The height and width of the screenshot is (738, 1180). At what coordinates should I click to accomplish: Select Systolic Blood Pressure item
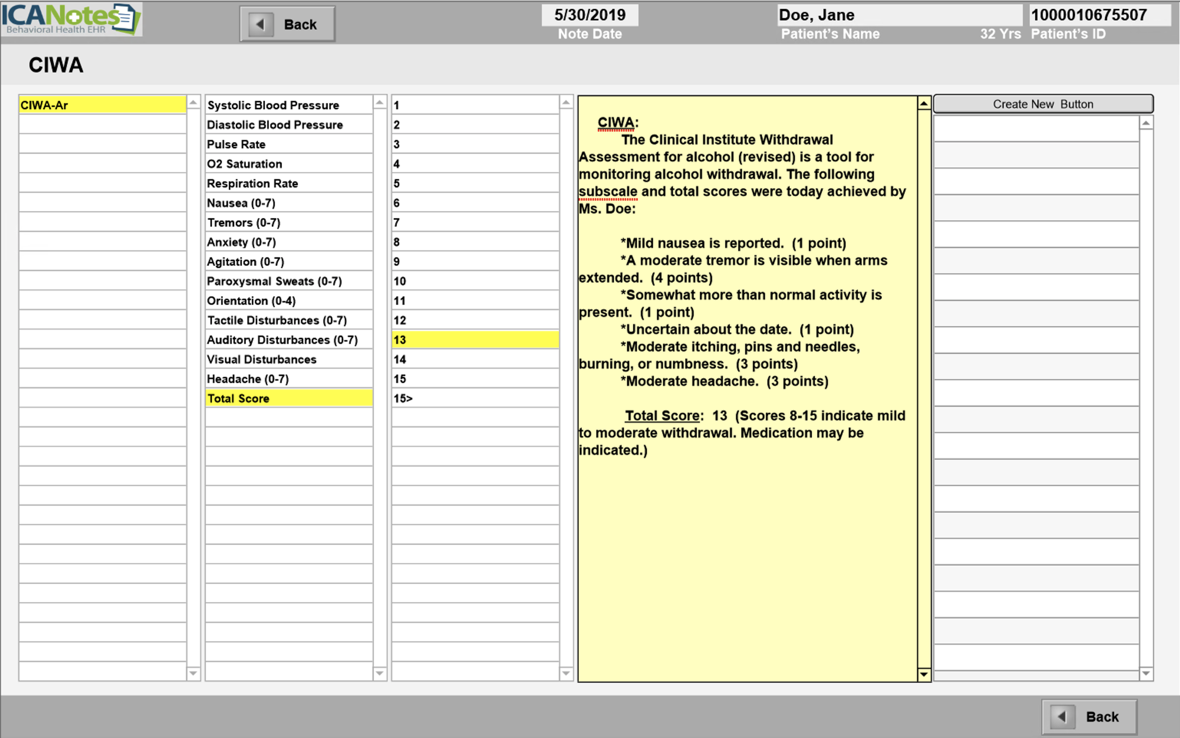pyautogui.click(x=288, y=105)
